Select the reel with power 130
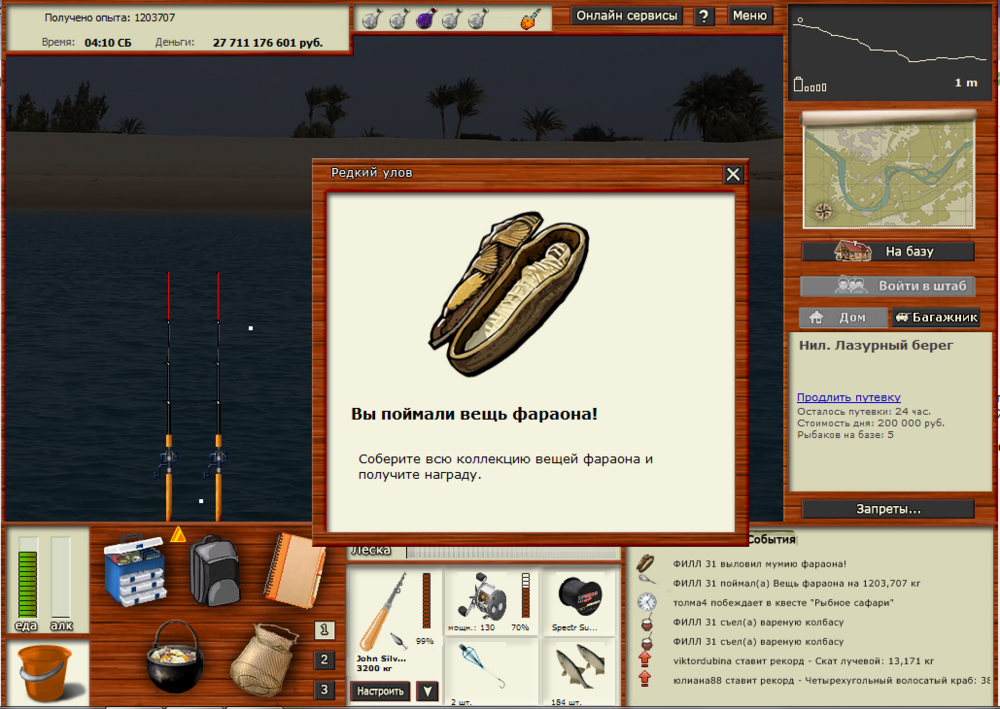 491,603
